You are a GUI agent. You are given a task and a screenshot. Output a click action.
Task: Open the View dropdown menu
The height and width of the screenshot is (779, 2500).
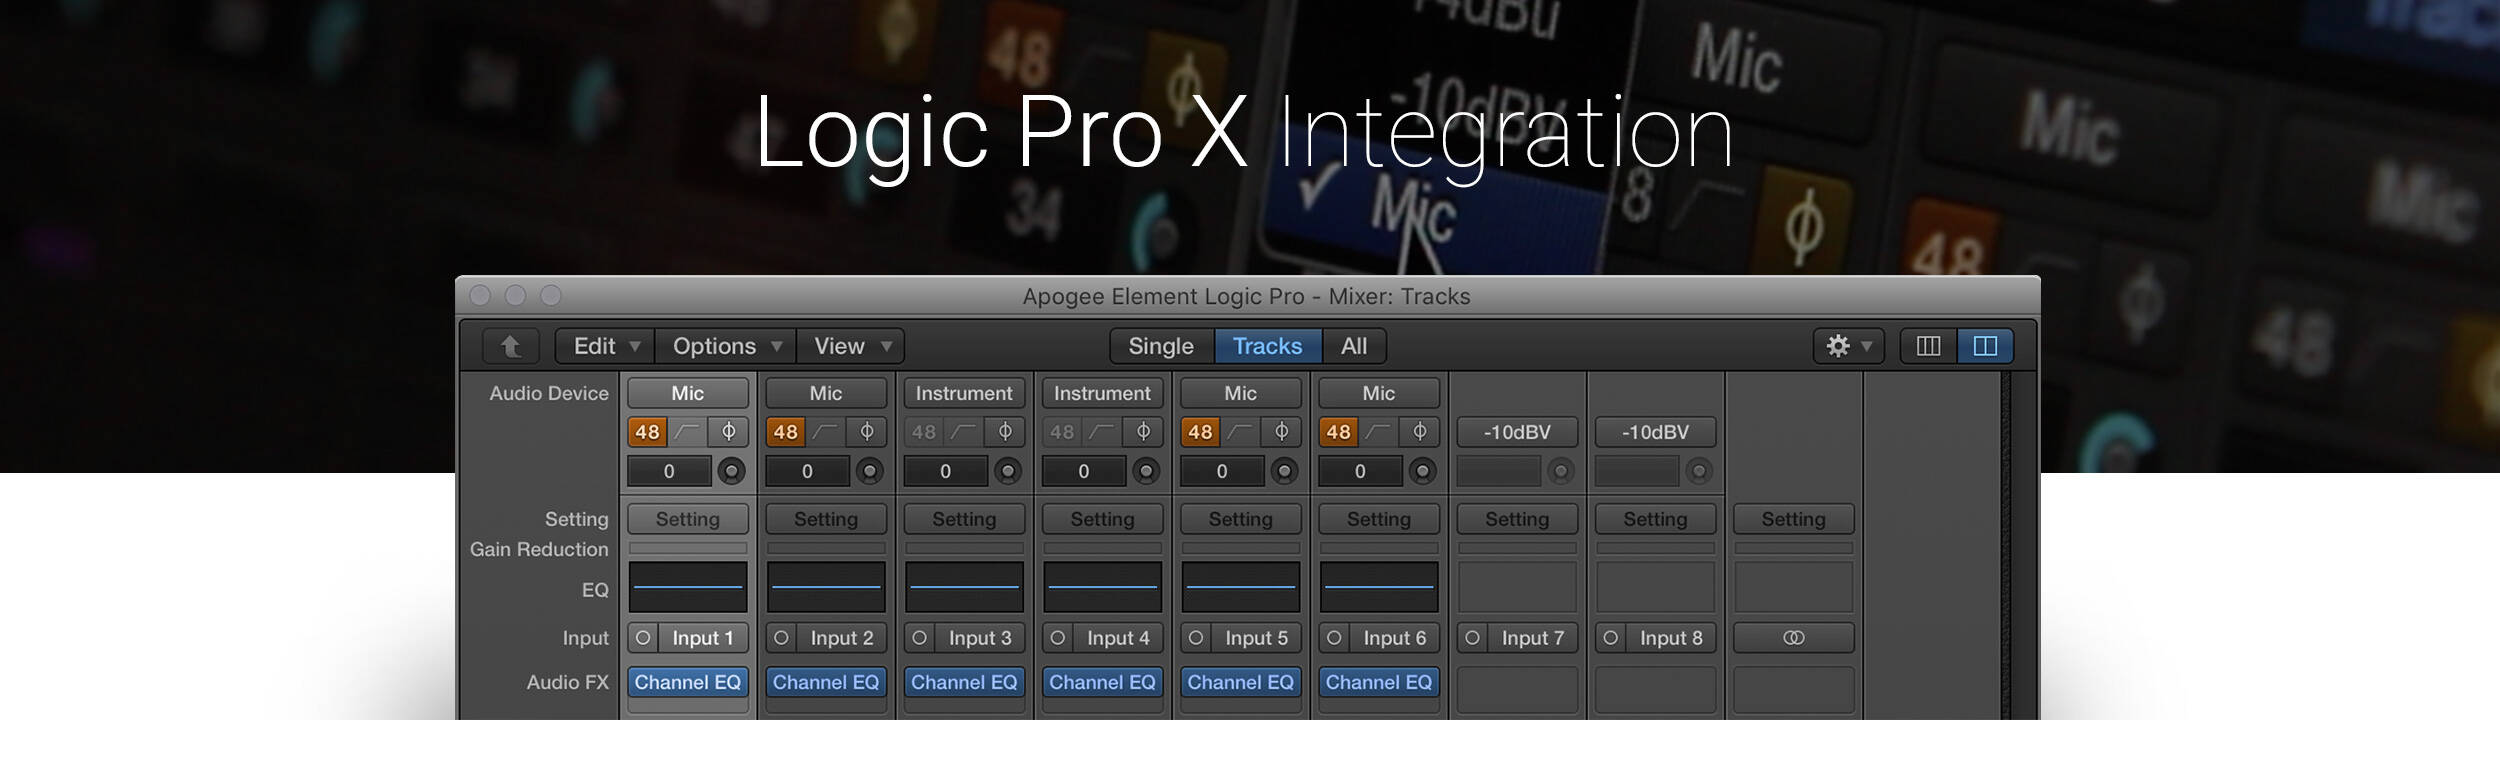pyautogui.click(x=851, y=346)
